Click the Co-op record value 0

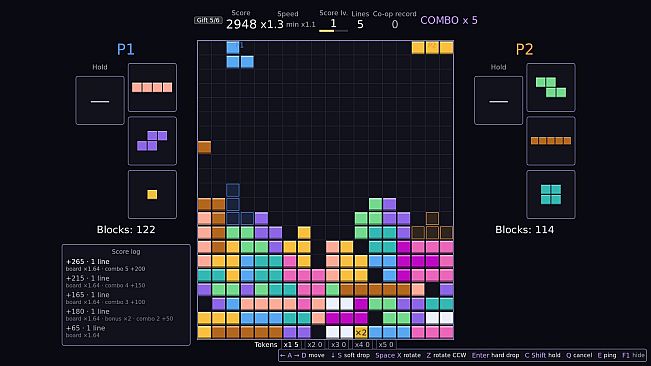[394, 24]
